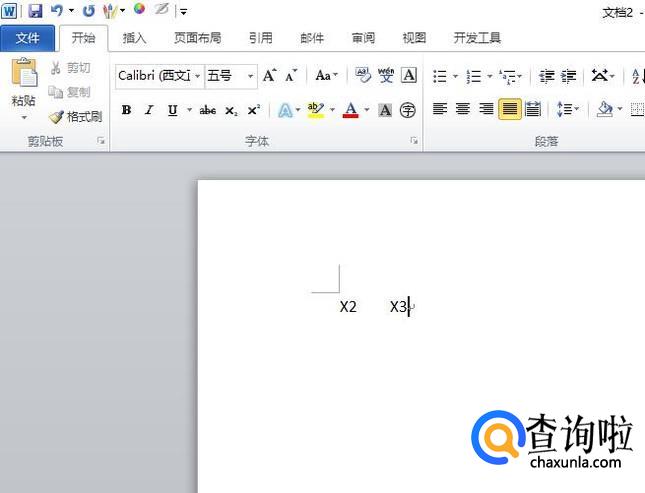Open the 文件 (File) tab
The image size is (645, 493).
[x=27, y=38]
